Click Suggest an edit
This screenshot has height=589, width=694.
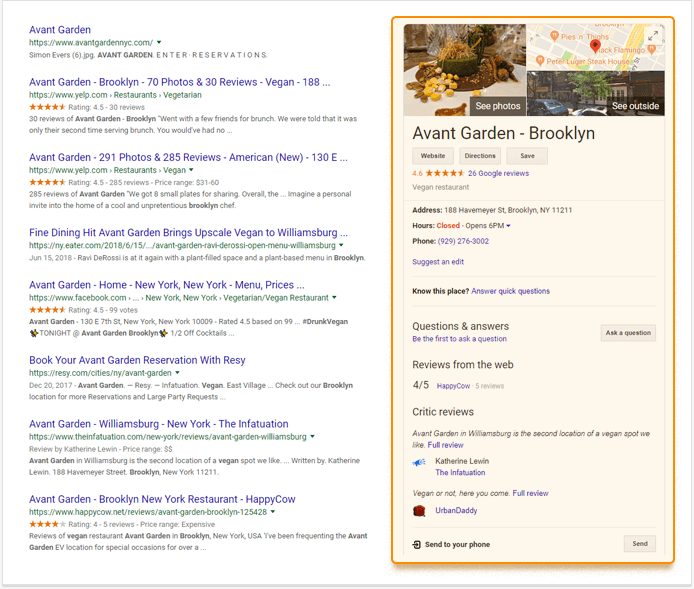pyautogui.click(x=438, y=262)
